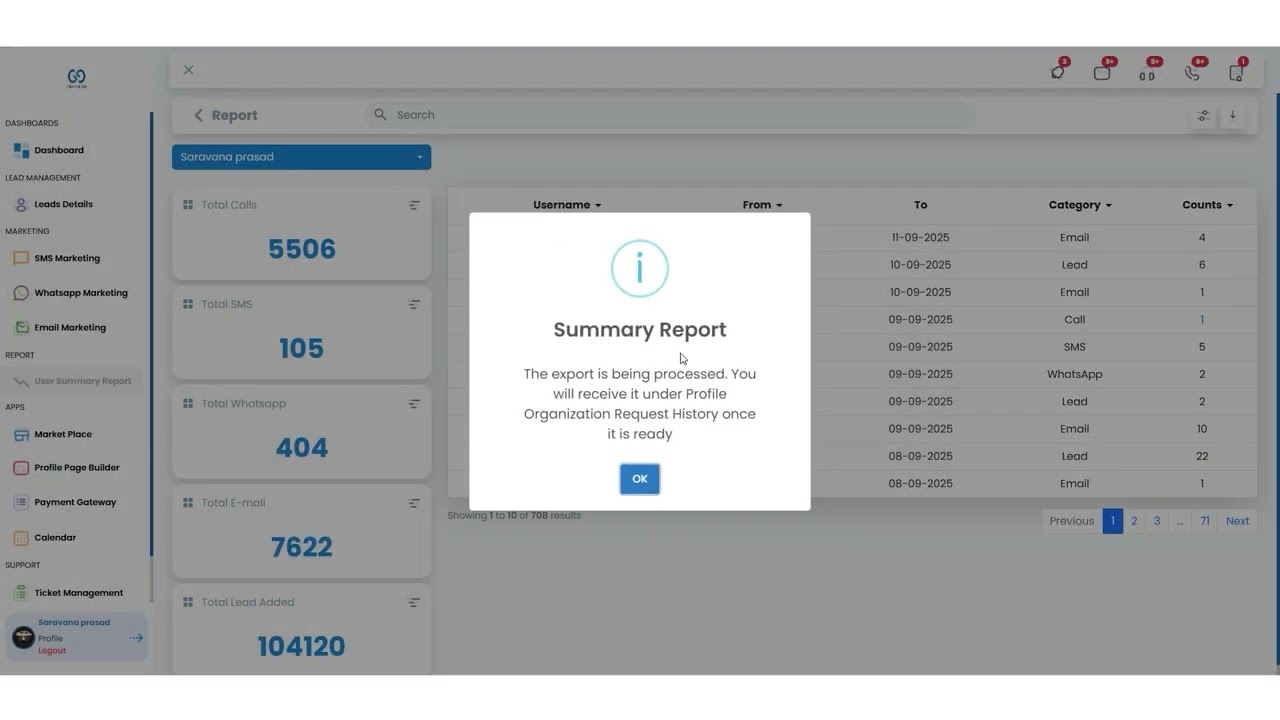Click the SMS Marketing chat icon

click(21, 258)
